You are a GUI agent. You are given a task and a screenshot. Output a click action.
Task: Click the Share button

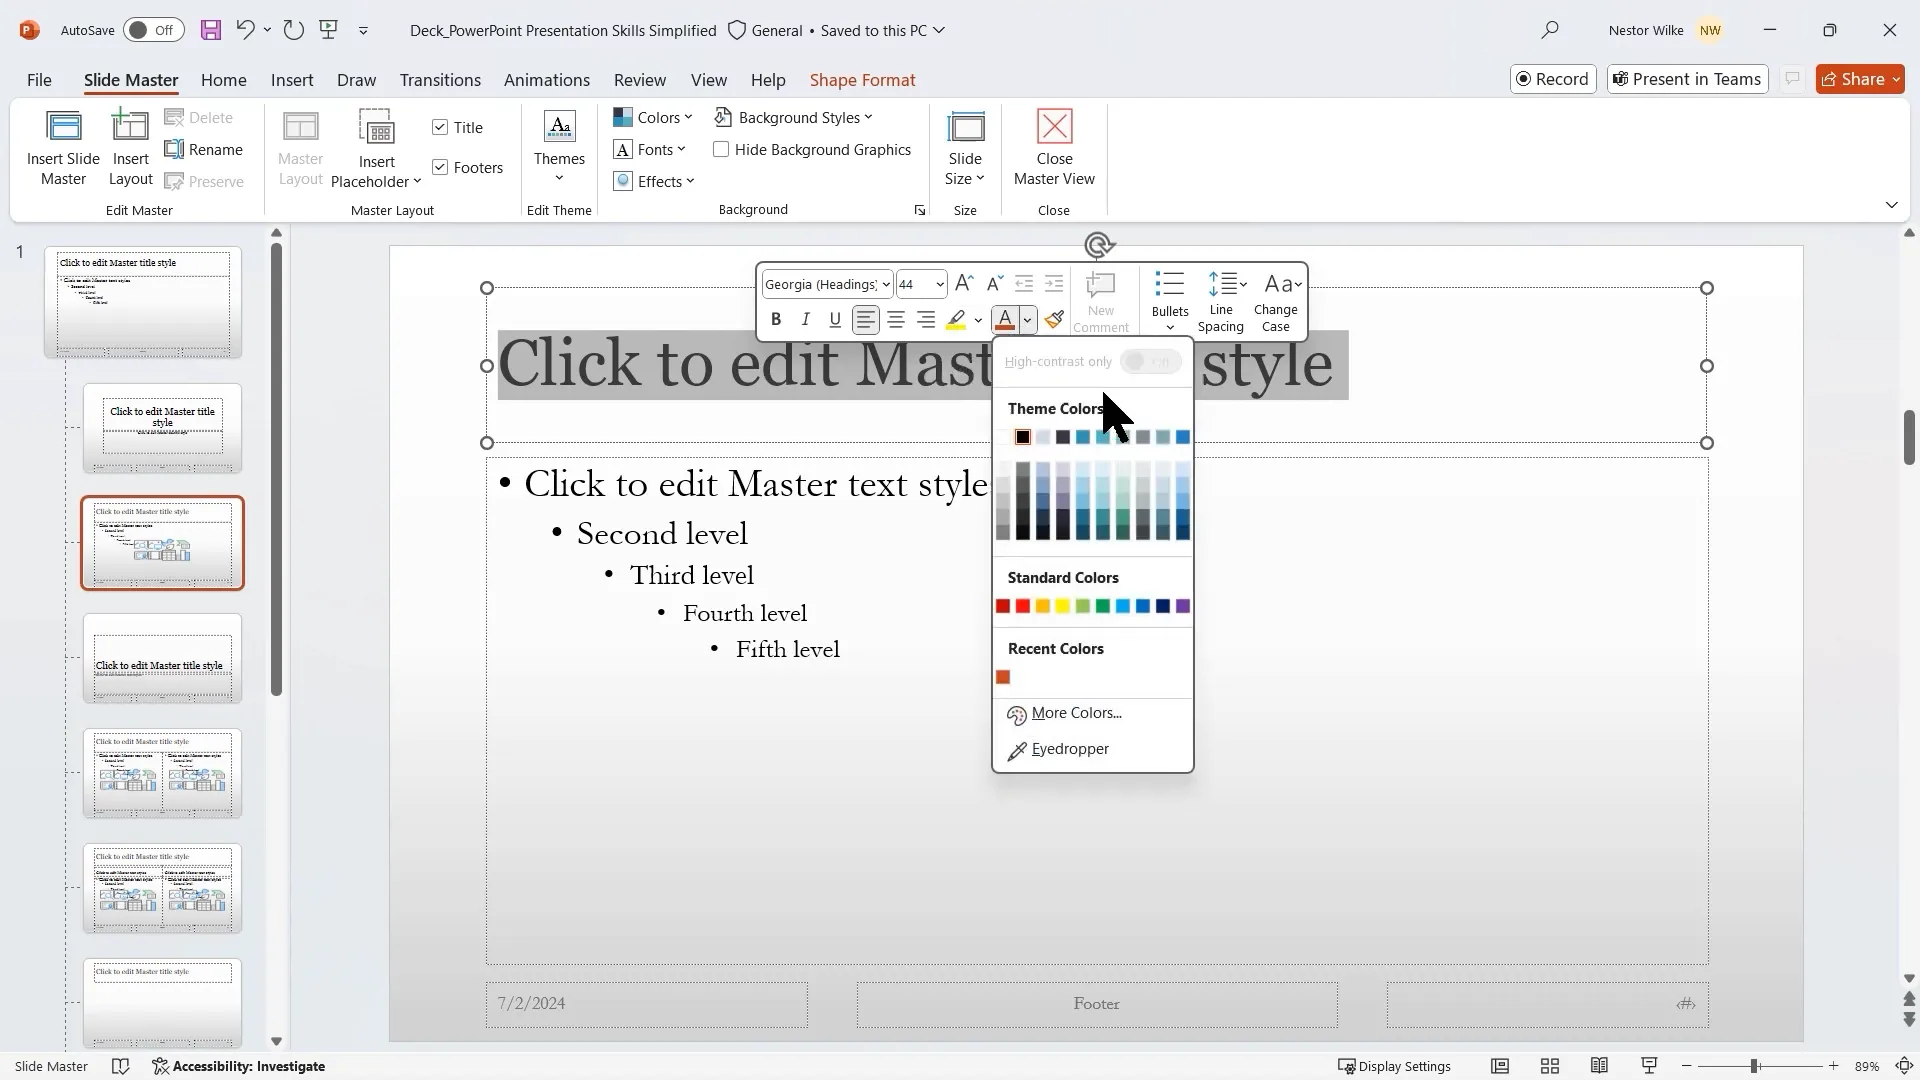coord(1860,79)
